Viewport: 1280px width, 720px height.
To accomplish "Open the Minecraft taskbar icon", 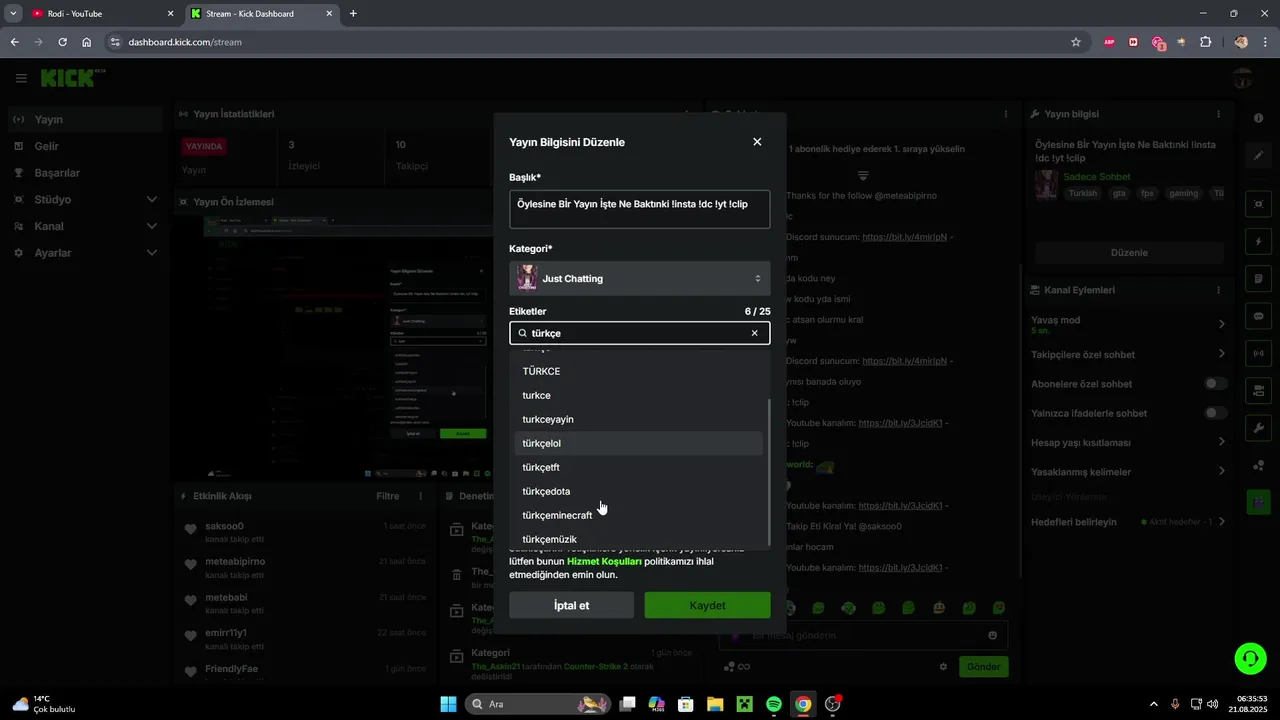I will pyautogui.click(x=745, y=704).
